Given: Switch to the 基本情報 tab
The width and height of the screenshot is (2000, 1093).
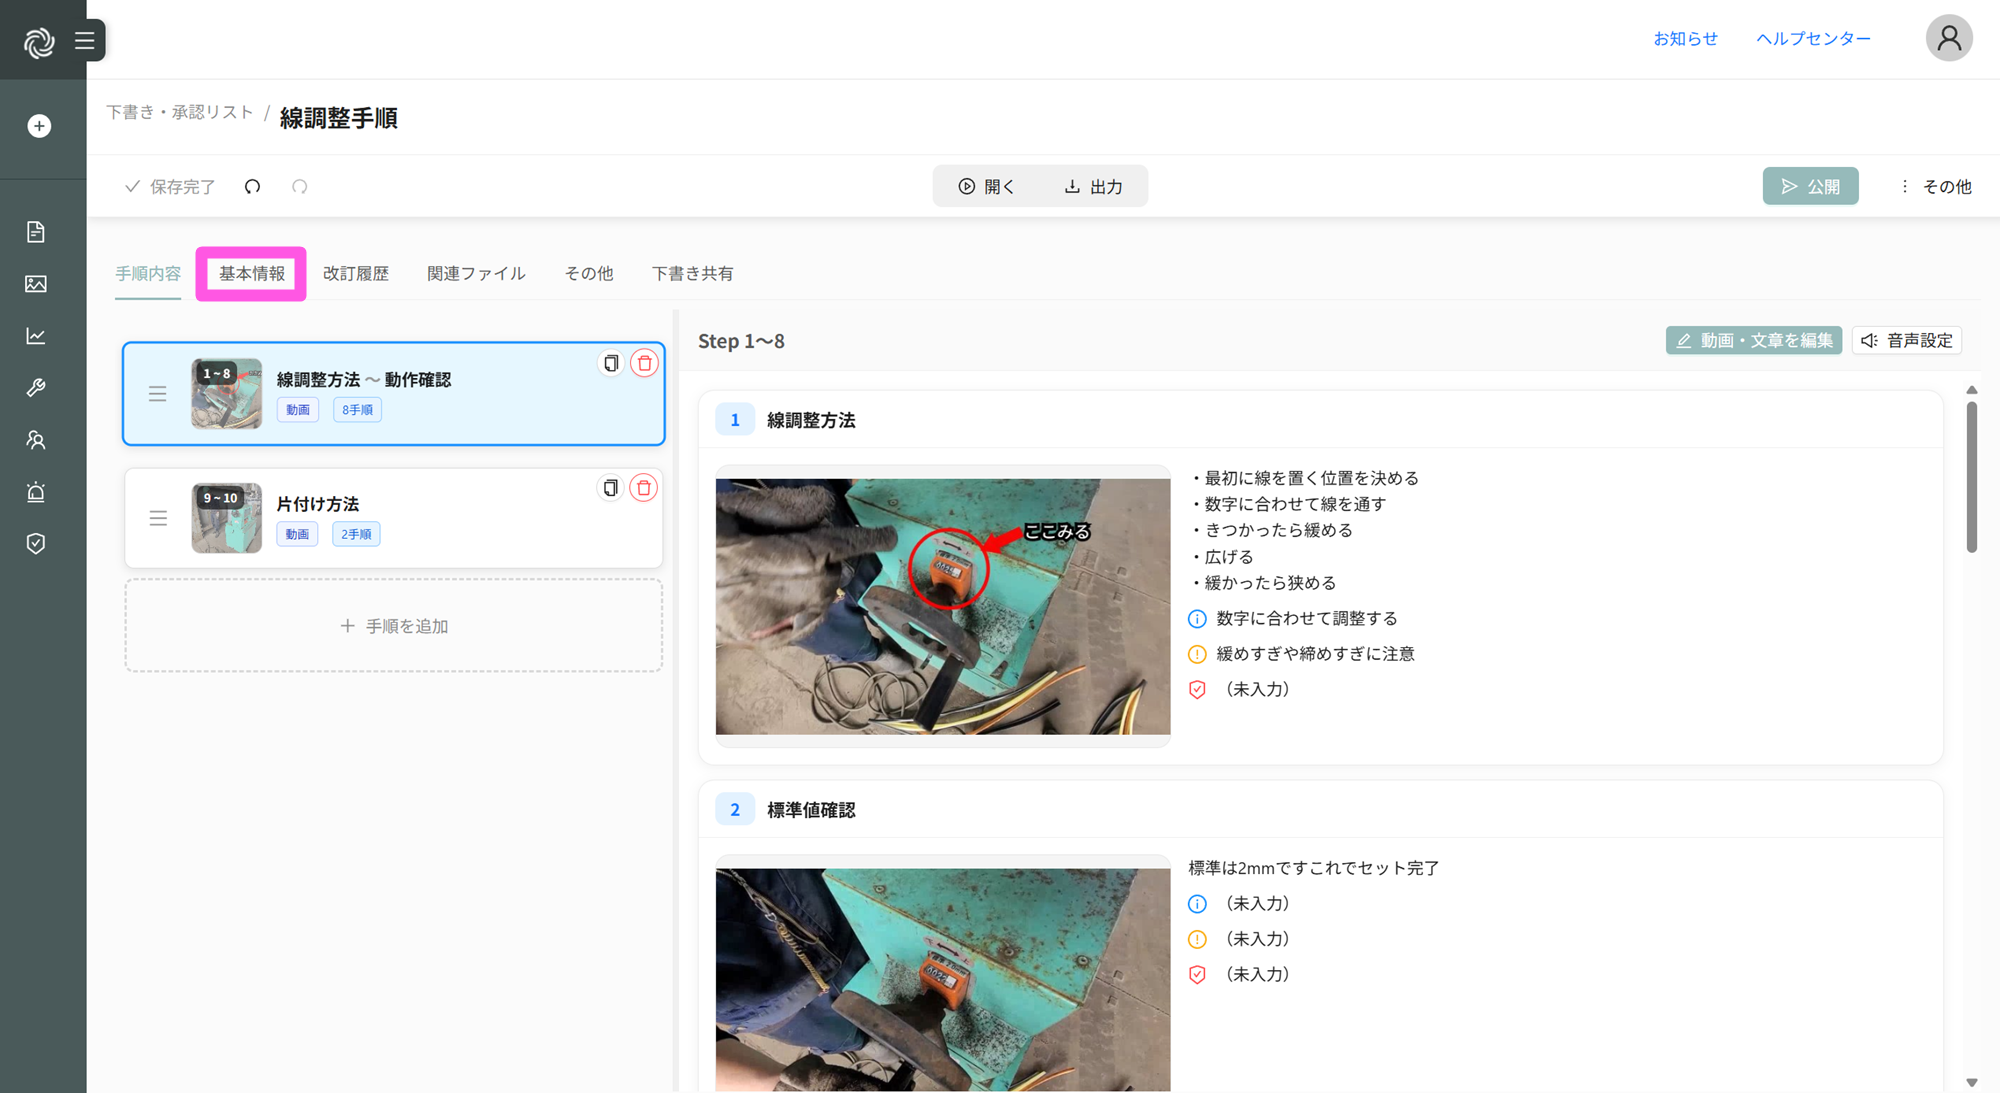Looking at the screenshot, I should click(x=252, y=274).
